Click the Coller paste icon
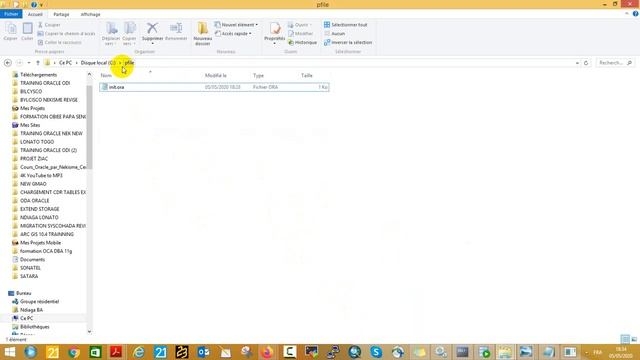The height and width of the screenshot is (360, 640). [27, 31]
